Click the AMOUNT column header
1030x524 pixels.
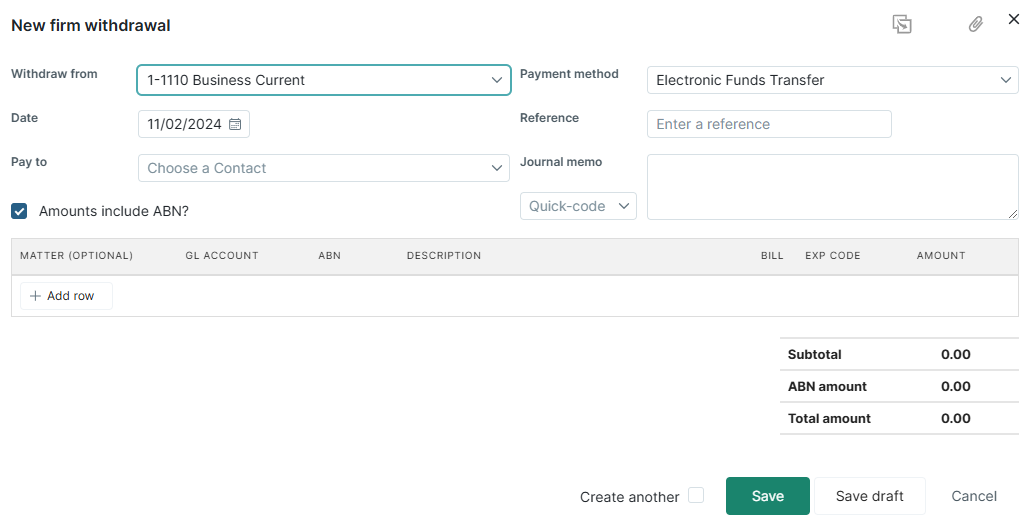pos(941,255)
